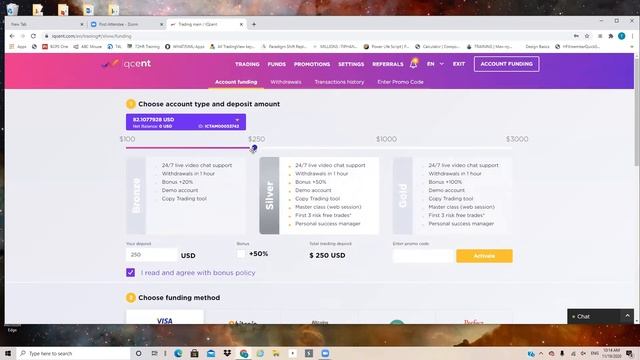The height and width of the screenshot is (360, 640).
Task: Open the PROMOTIONS menu
Action: pos(312,64)
